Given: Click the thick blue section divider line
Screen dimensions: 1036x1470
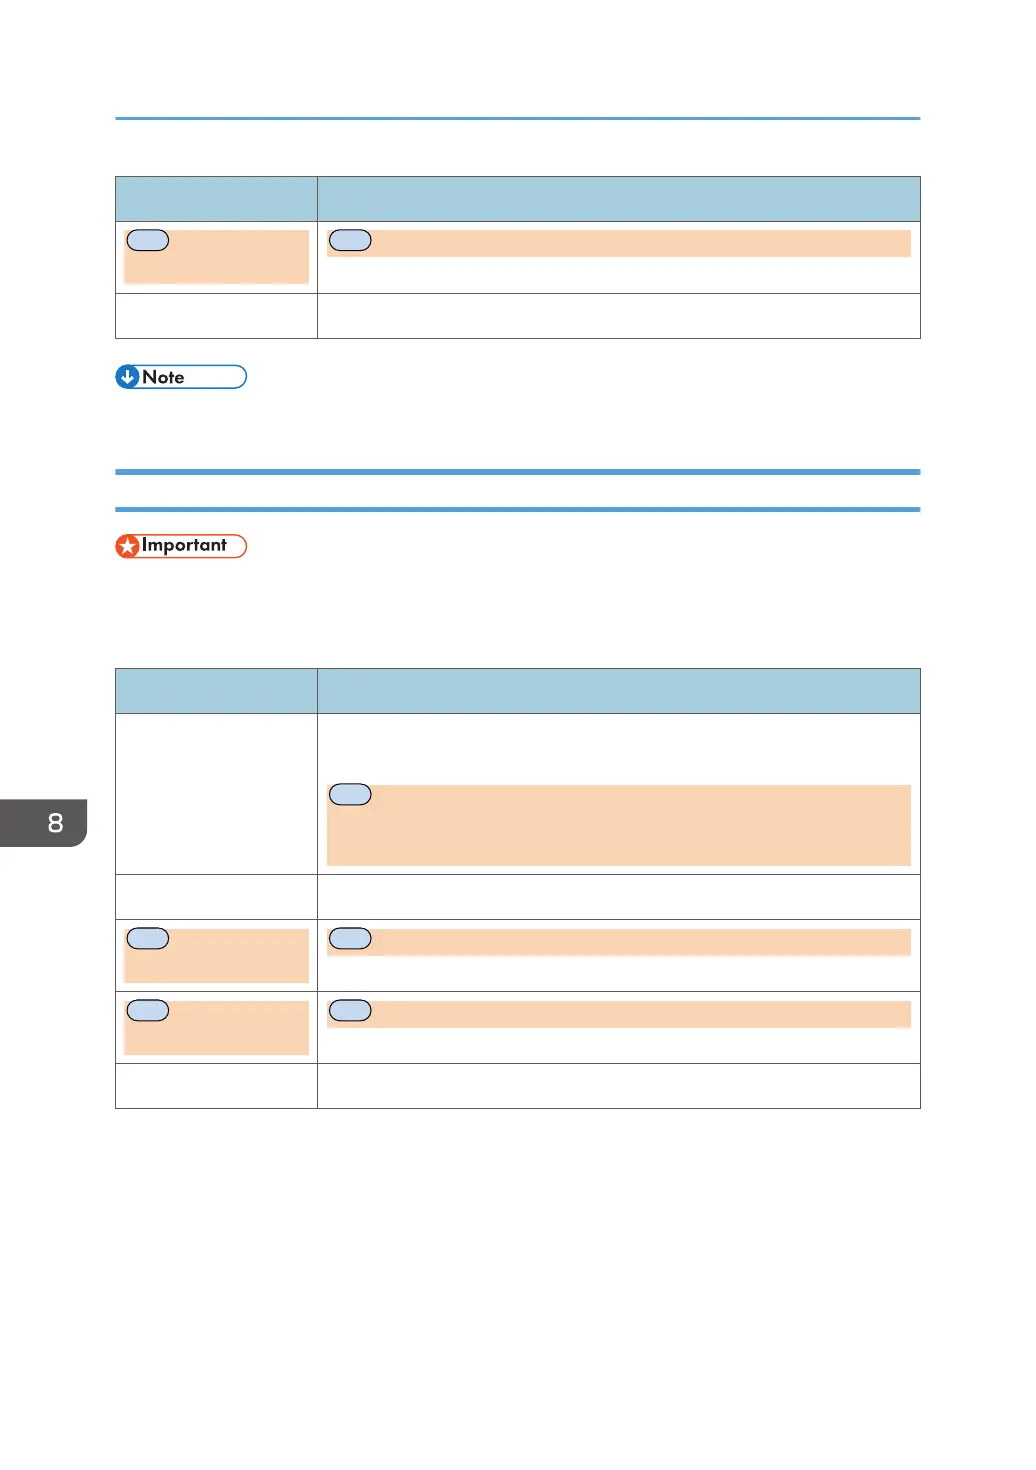Looking at the screenshot, I should (x=517, y=472).
